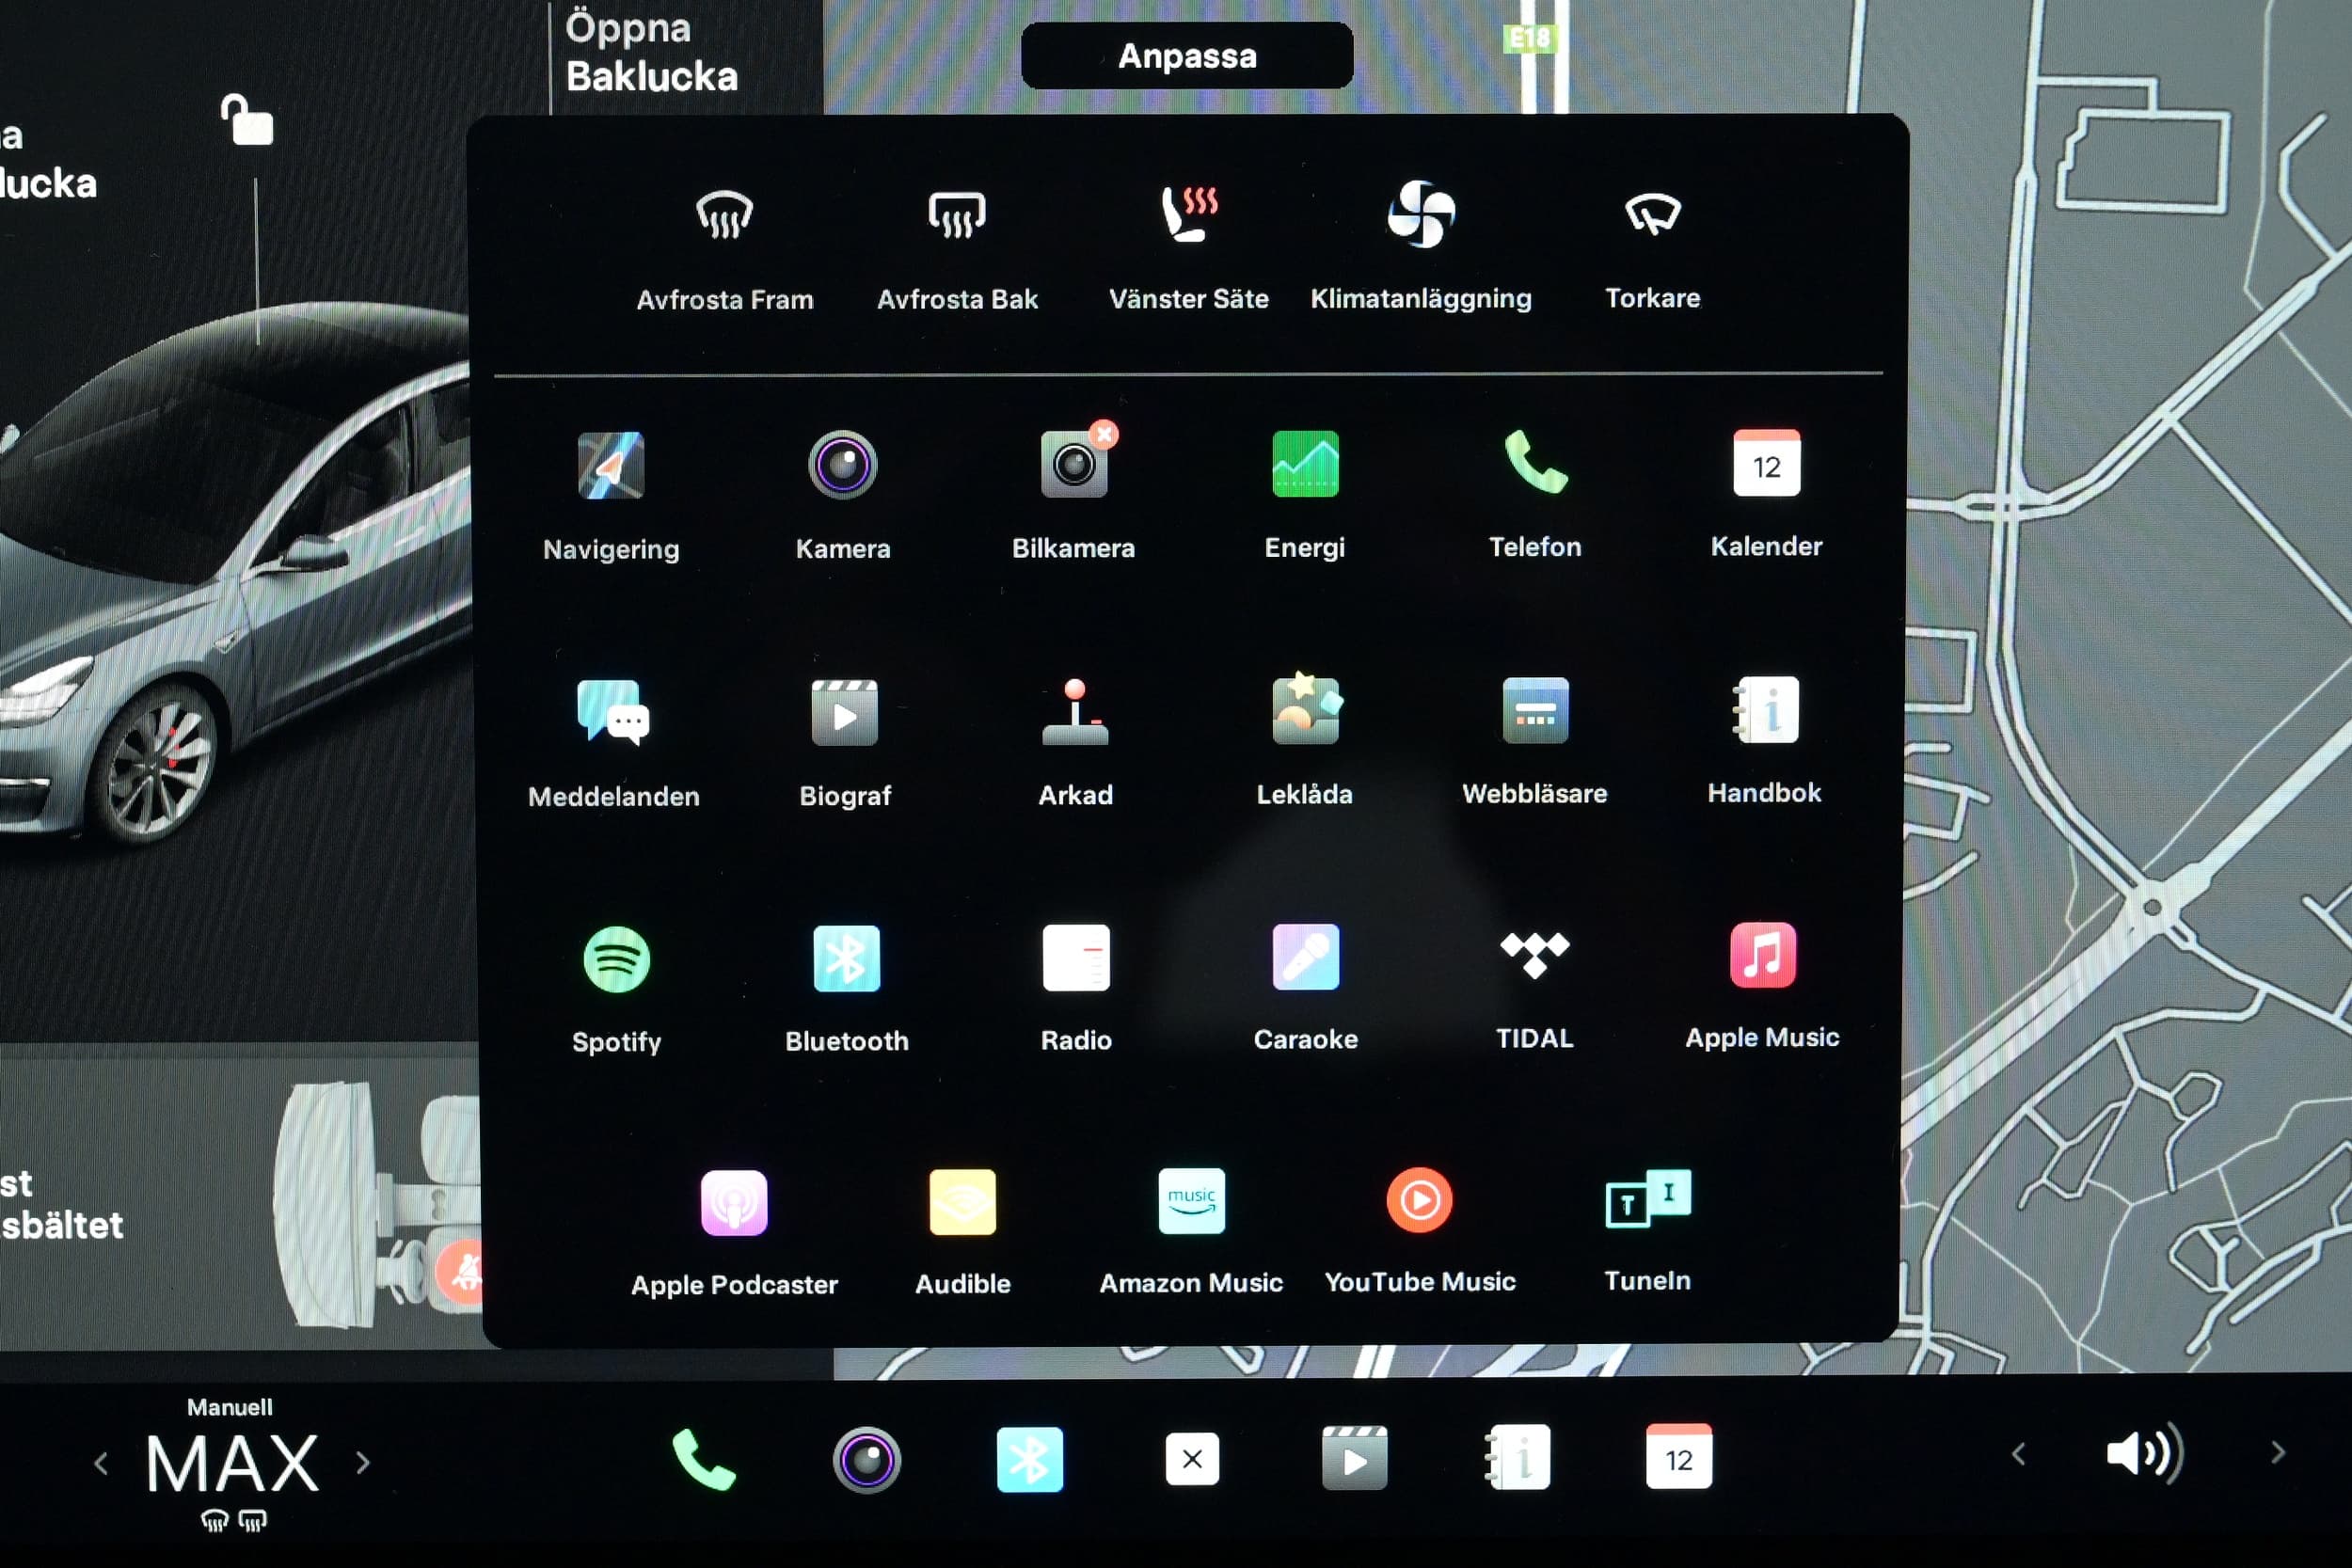
Task: Open the Radio app
Action: [1076, 958]
